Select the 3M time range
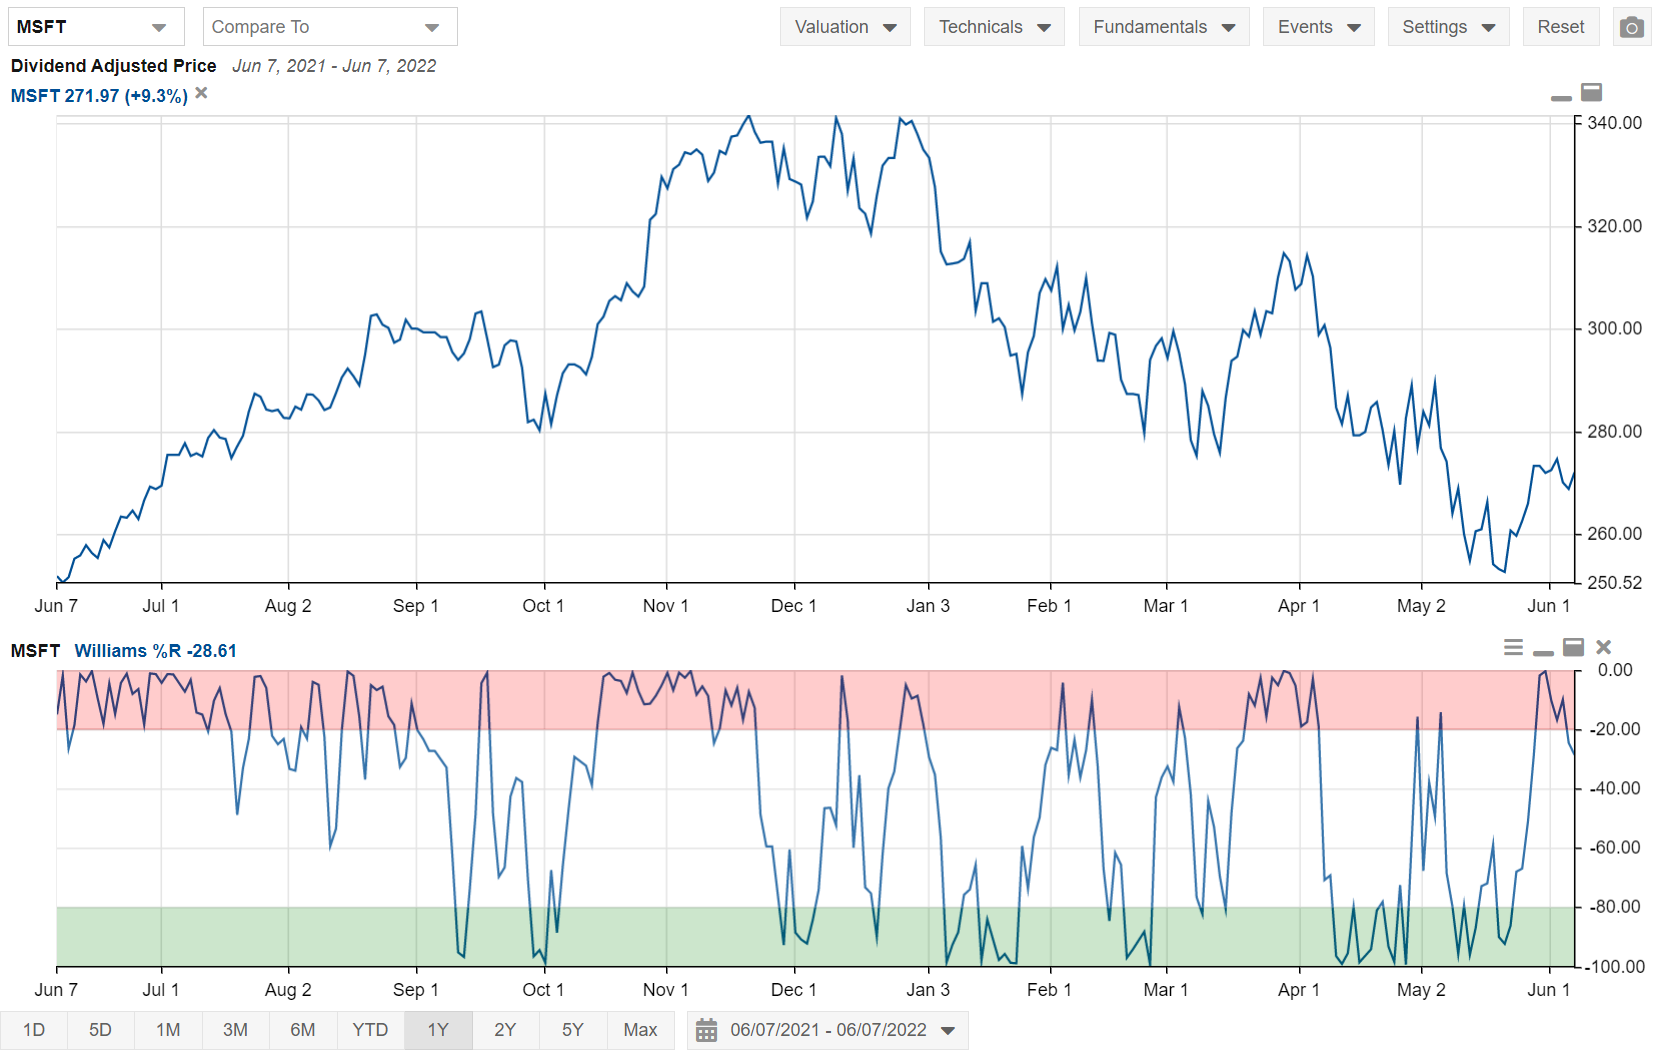1658x1054 pixels. 235,1030
